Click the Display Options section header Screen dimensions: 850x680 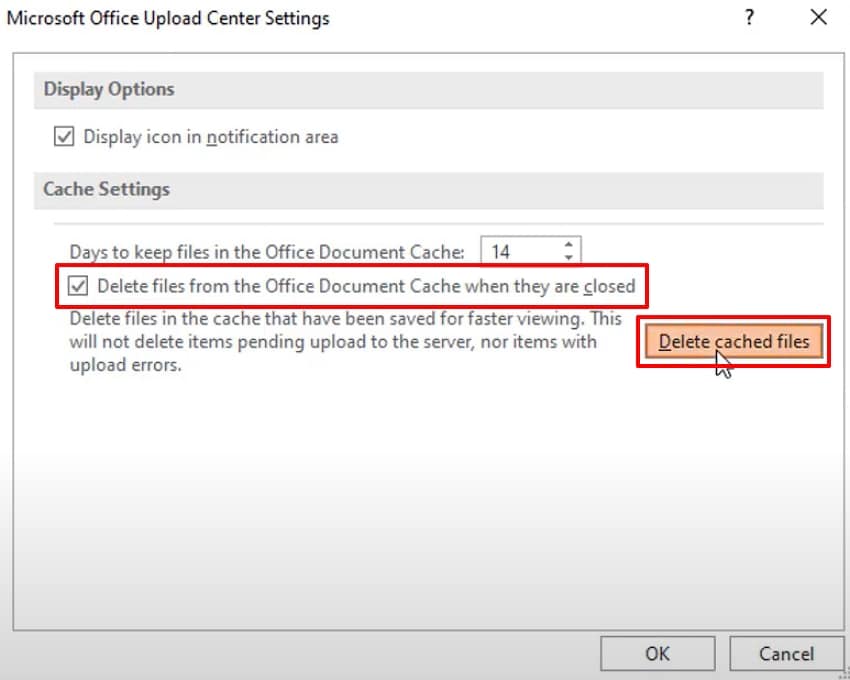[109, 89]
